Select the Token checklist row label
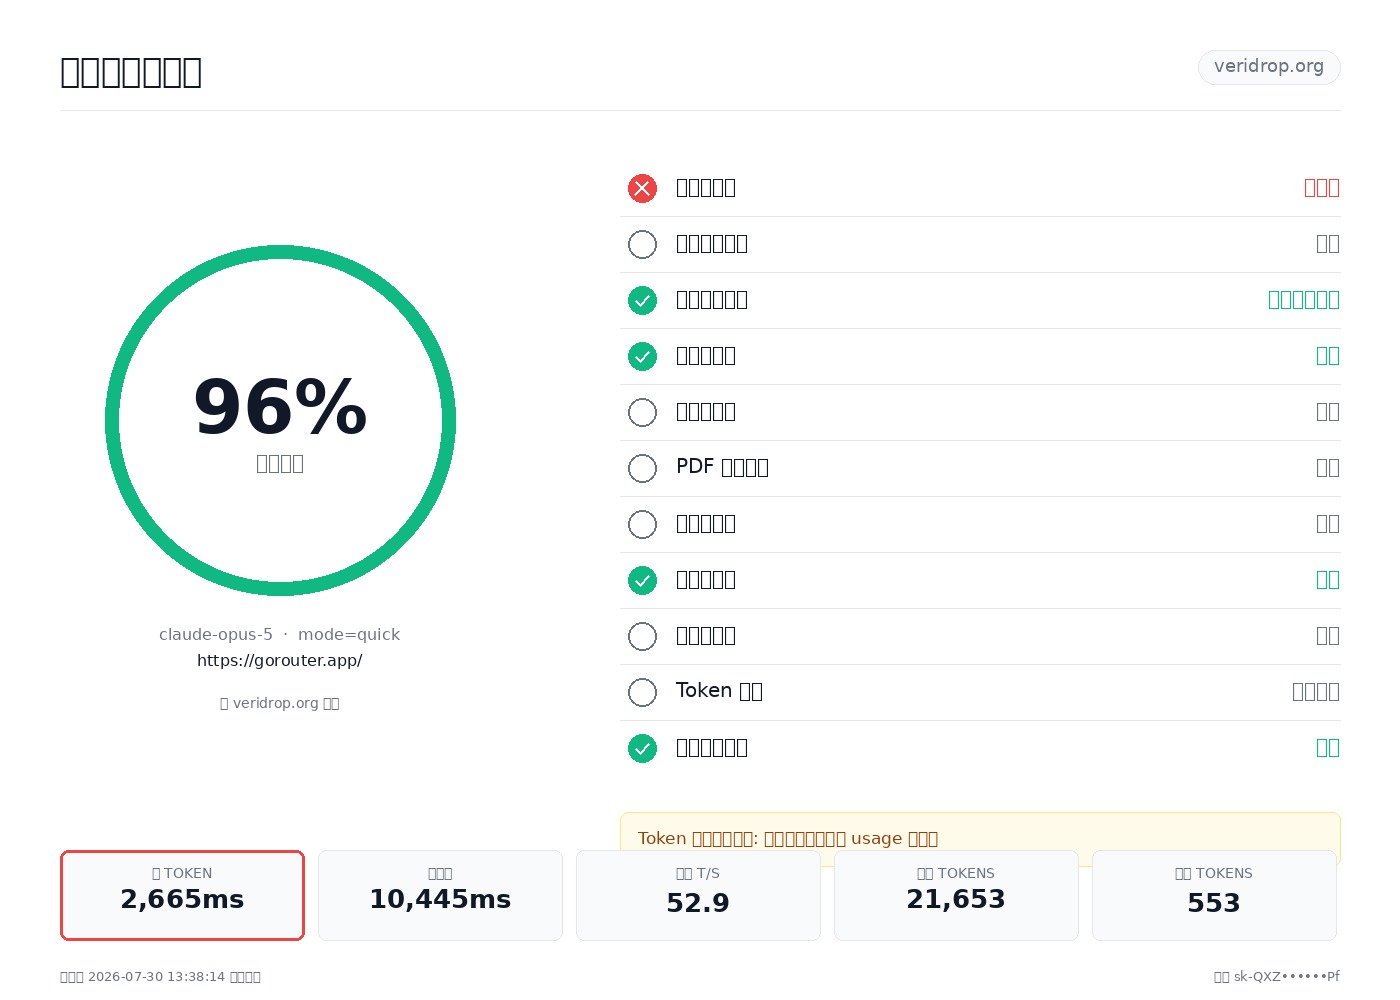1400x1000 pixels. pos(719,691)
